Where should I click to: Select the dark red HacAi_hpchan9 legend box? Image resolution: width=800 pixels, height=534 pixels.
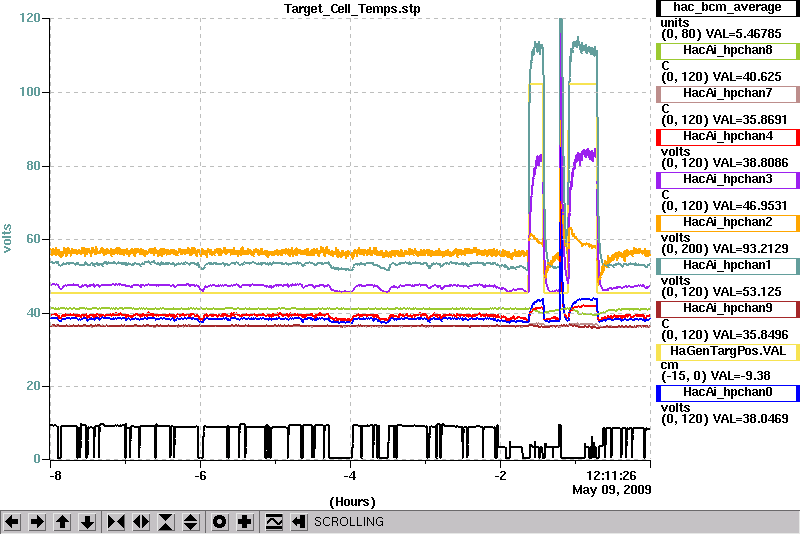[x=728, y=309]
